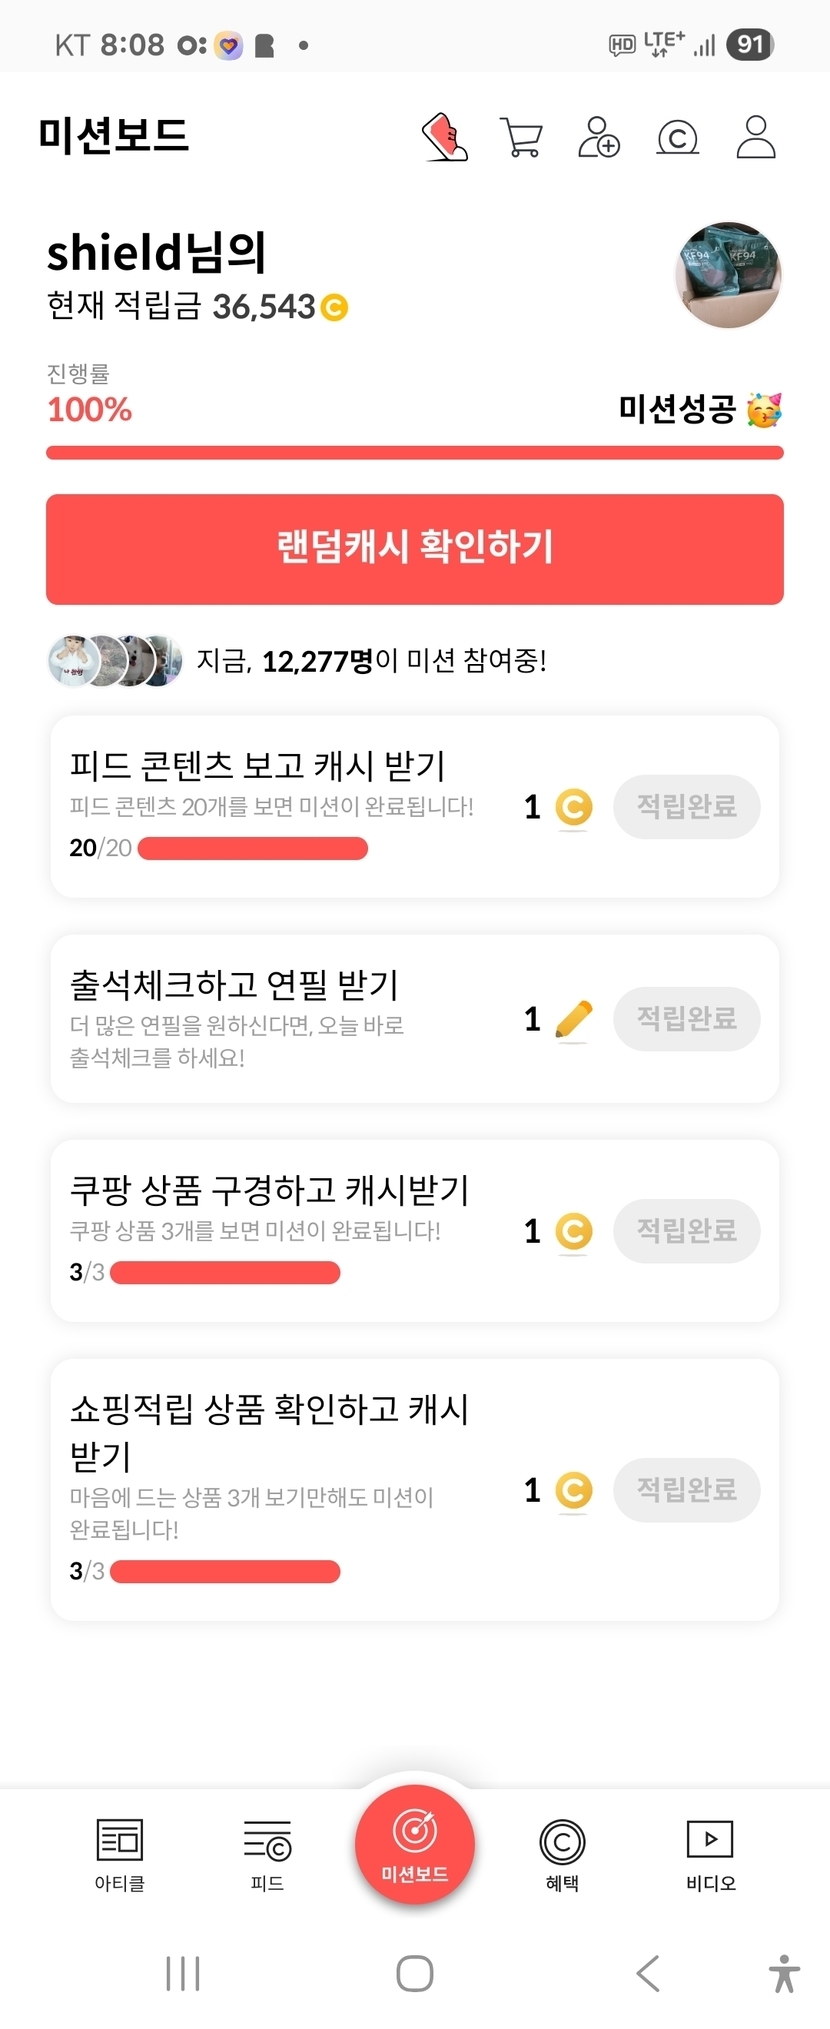Tap 적립완료 on the Coupang products mission
The height and width of the screenshot is (2029, 830).
coord(687,1231)
